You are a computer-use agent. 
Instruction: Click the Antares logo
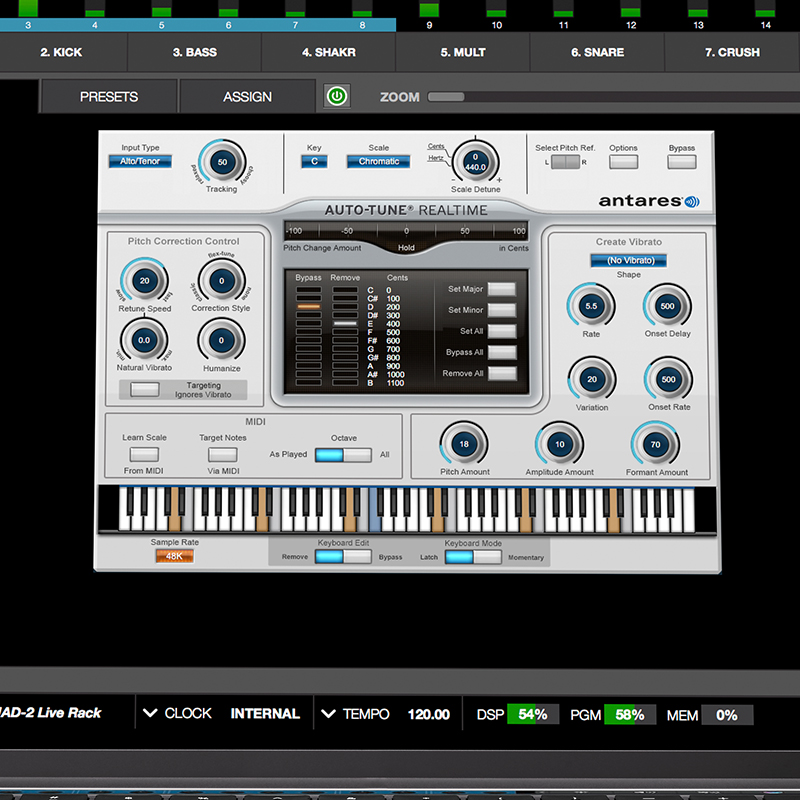pyautogui.click(x=648, y=202)
